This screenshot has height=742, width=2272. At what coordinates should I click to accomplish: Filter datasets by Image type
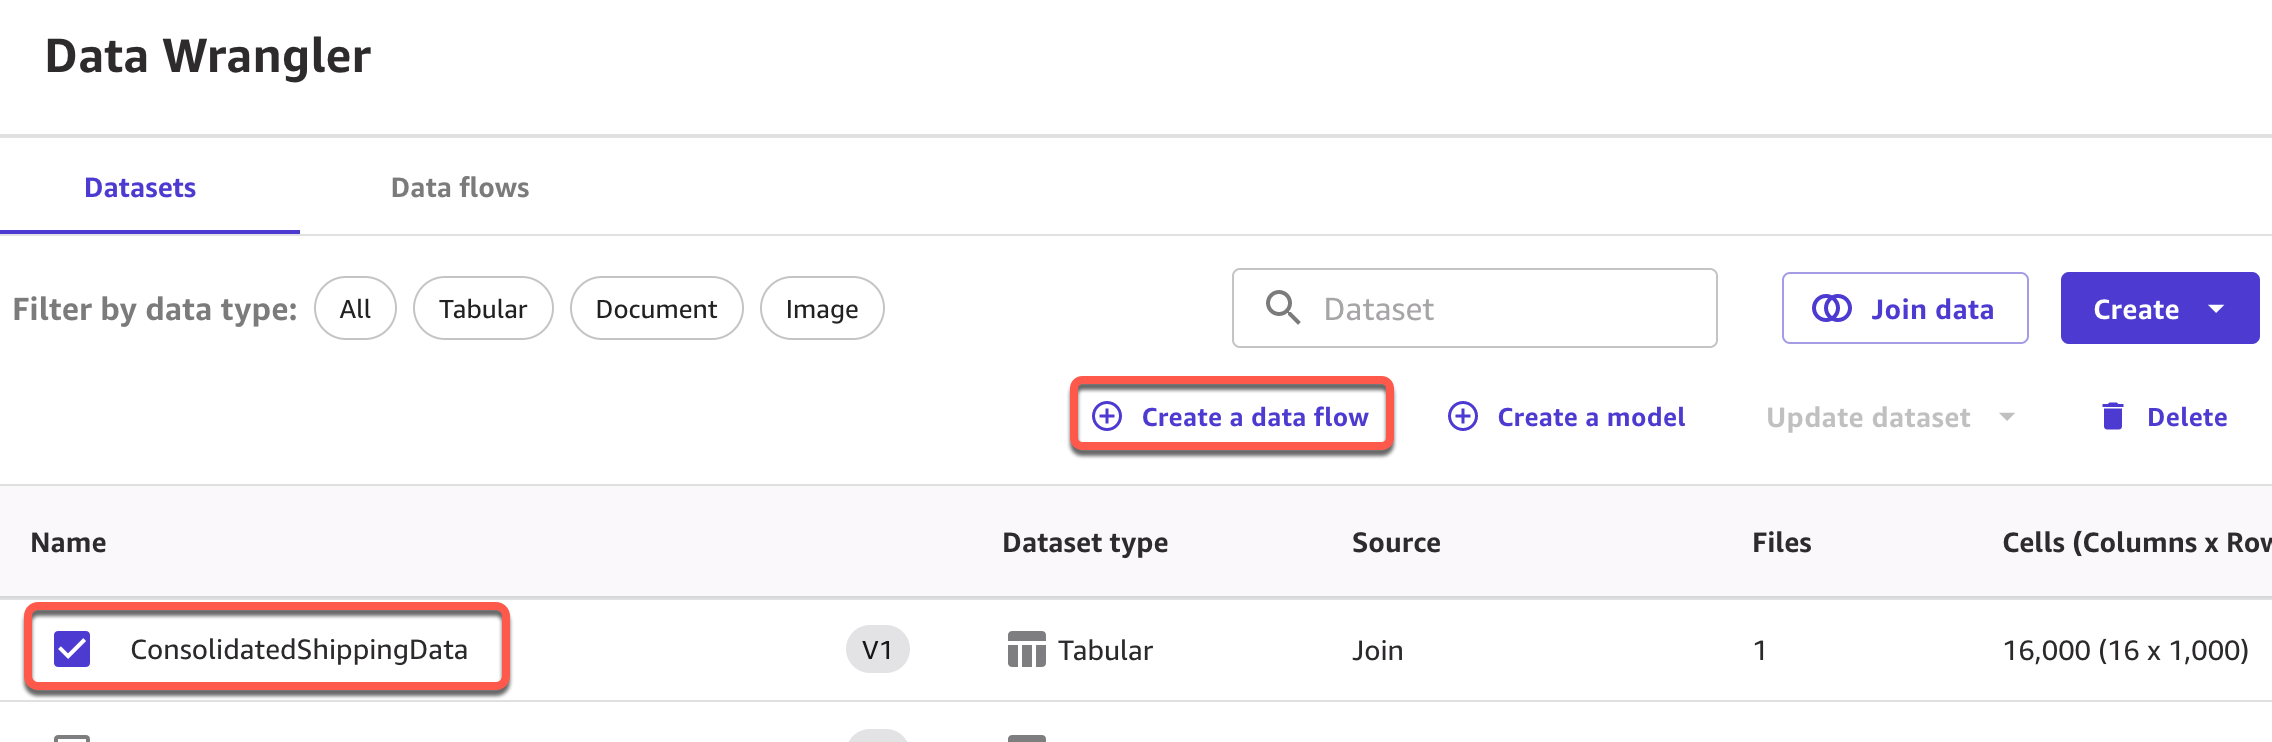[x=822, y=309]
